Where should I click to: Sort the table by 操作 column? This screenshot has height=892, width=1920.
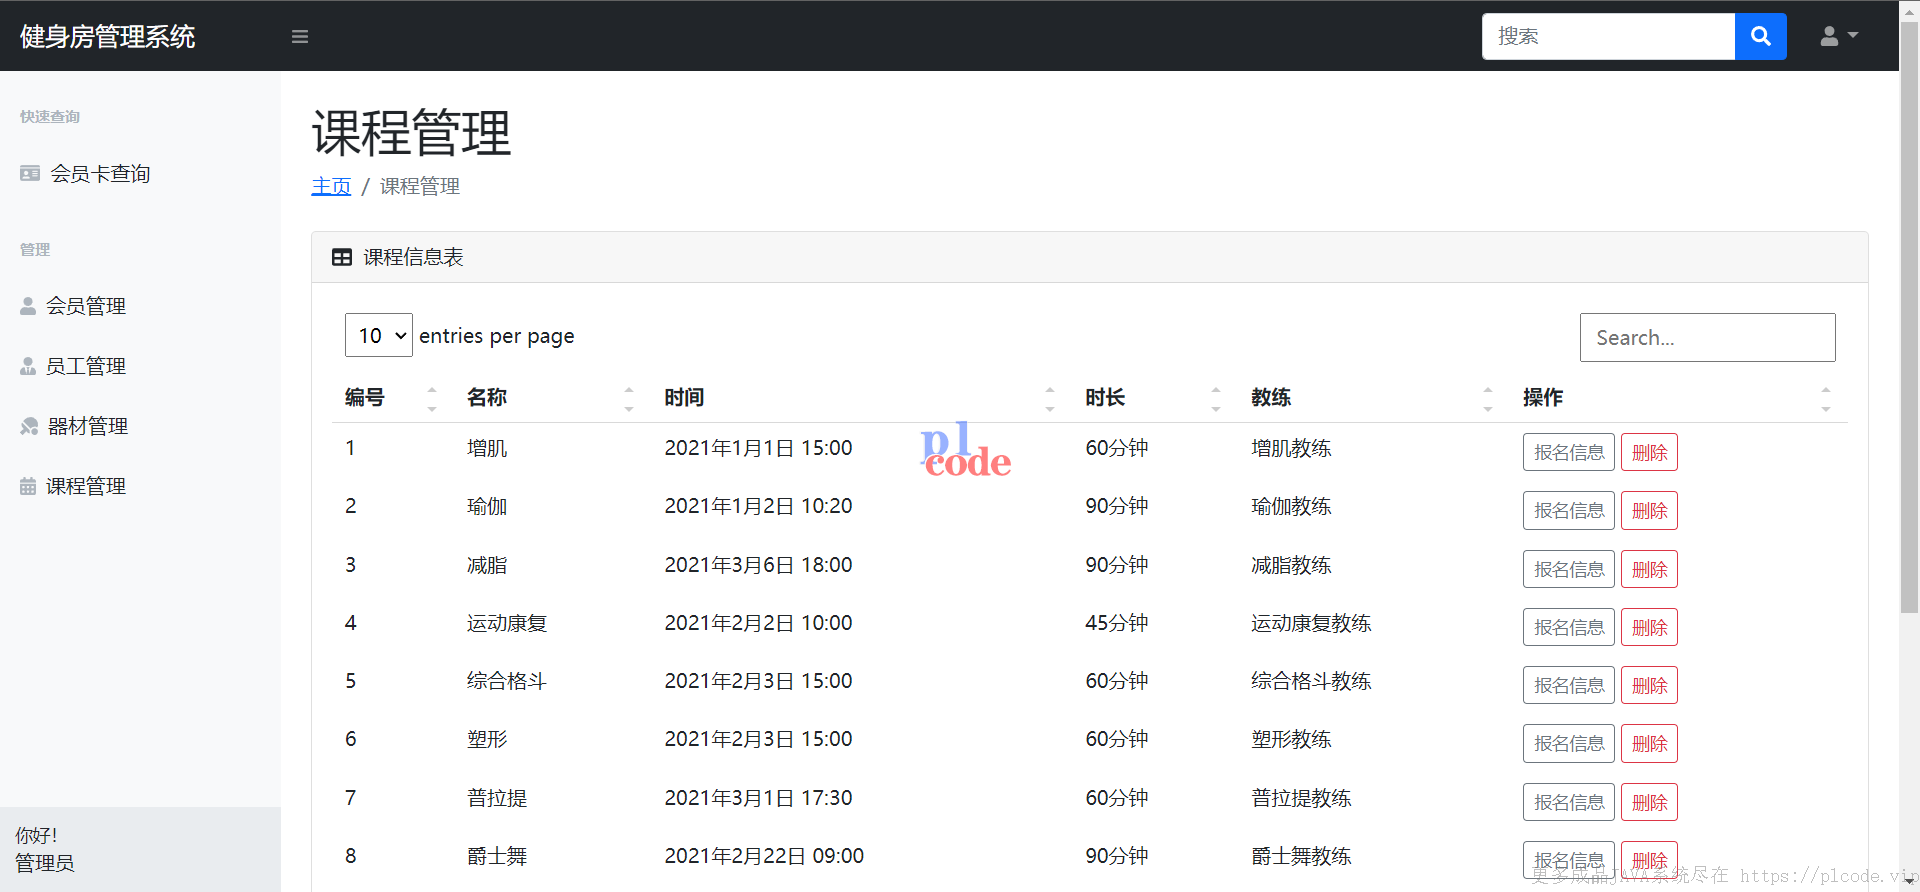[x=1679, y=398]
